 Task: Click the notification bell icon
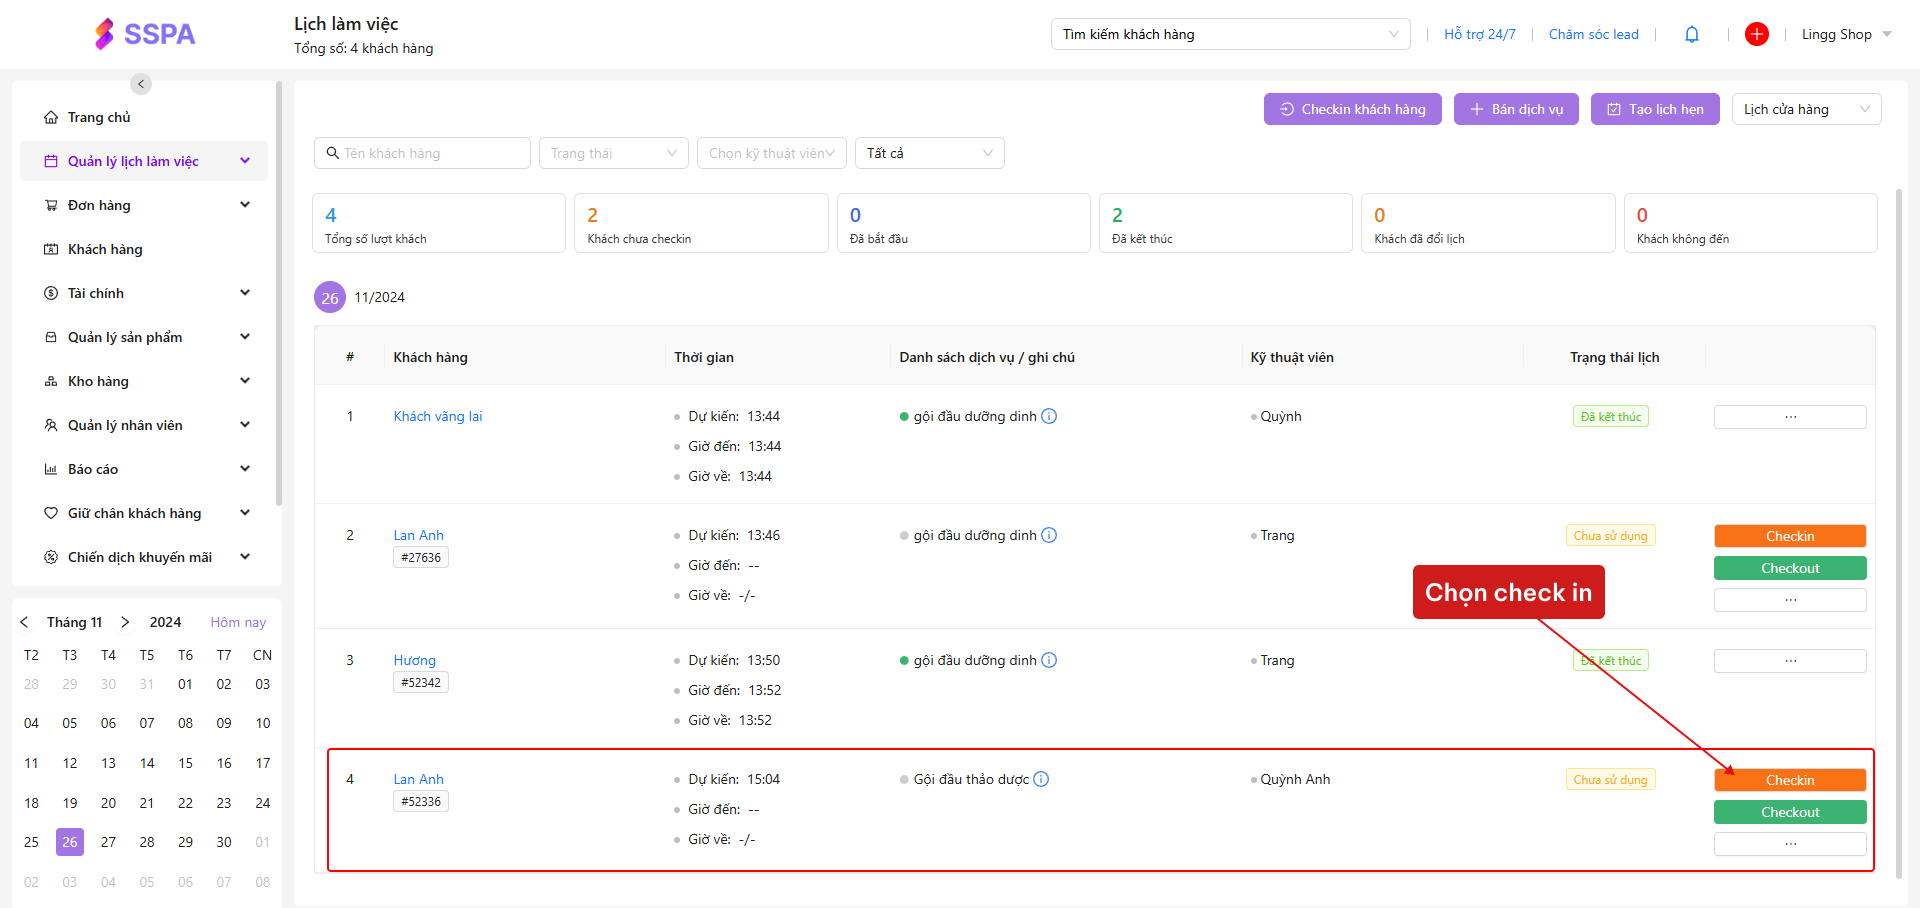tap(1691, 35)
